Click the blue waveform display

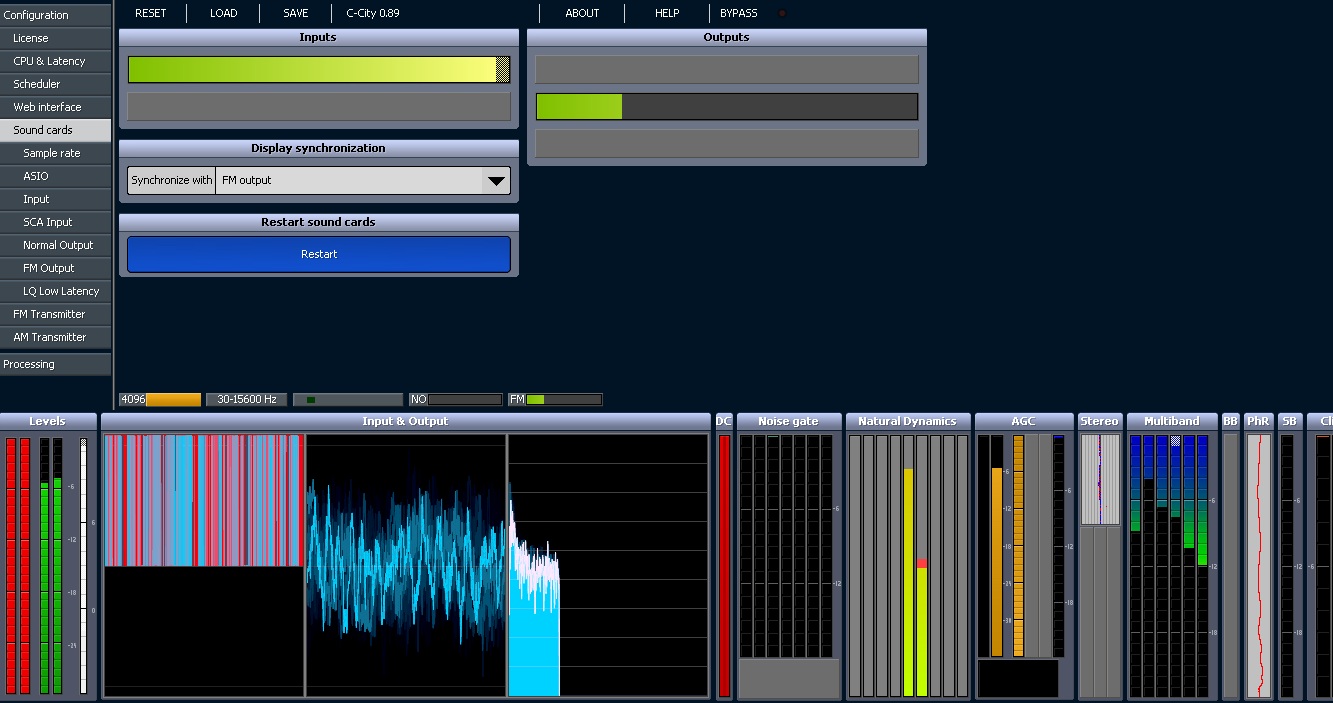[x=406, y=565]
